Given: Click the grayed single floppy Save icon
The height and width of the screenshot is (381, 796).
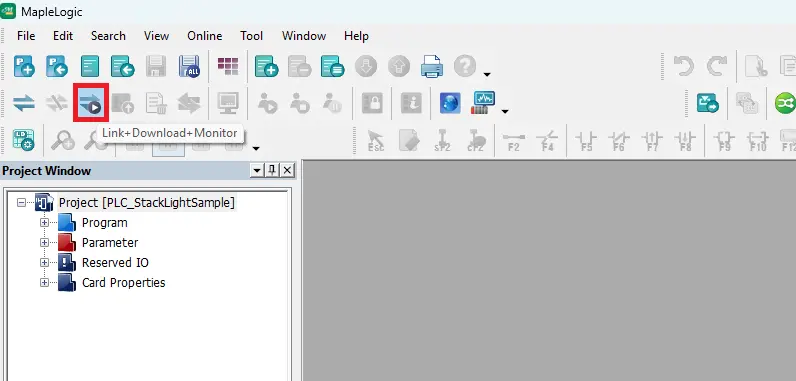Looking at the screenshot, I should click(156, 66).
